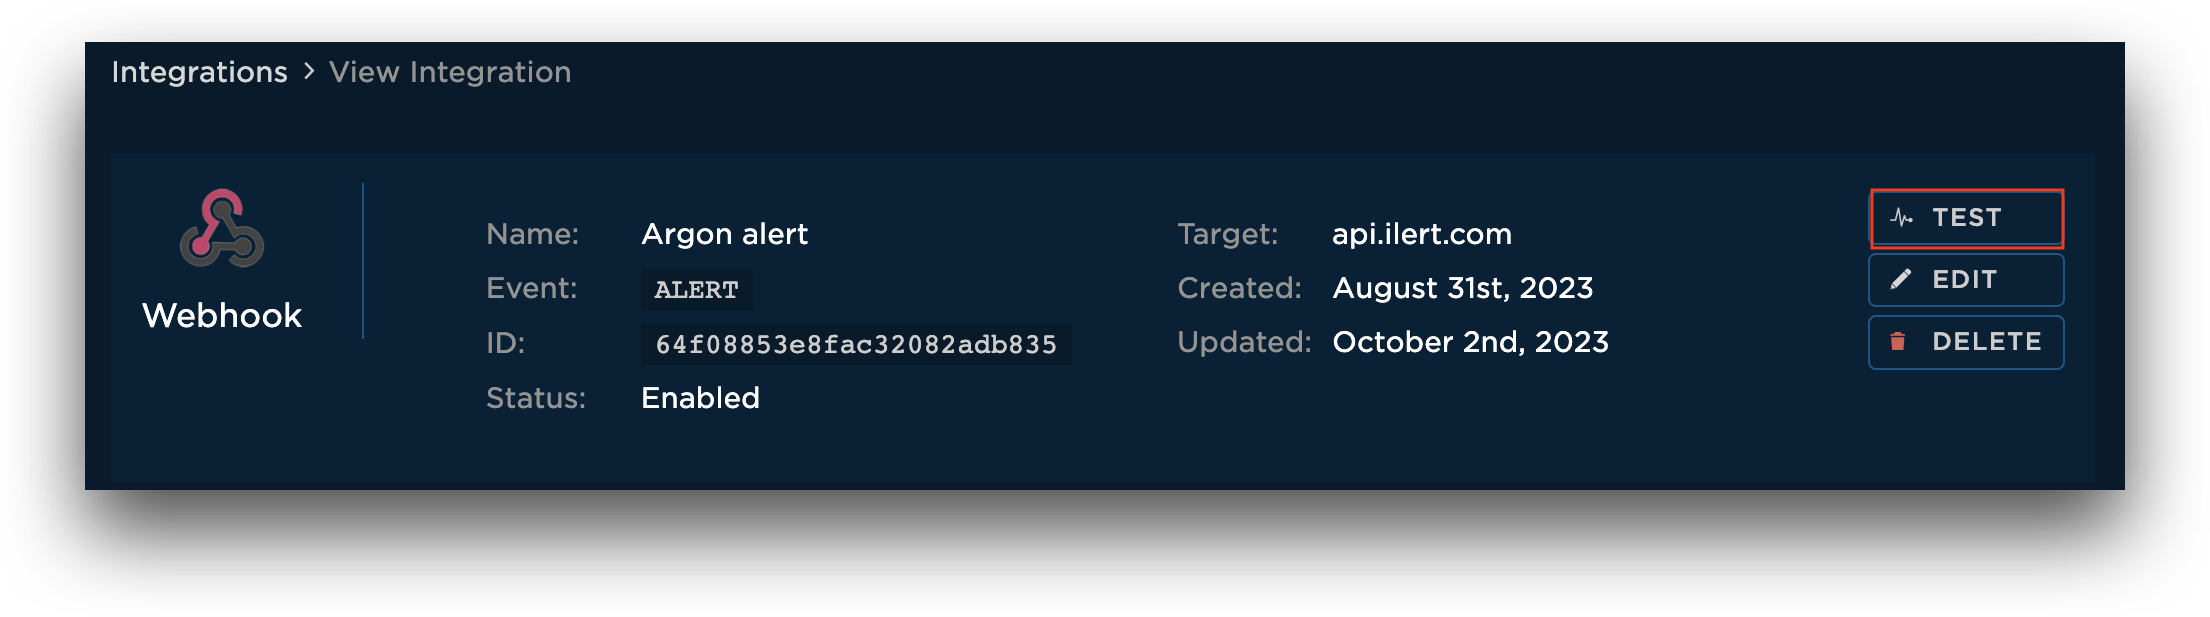Screen dimensions: 2210x617
Task: Click the integration ID code 64f08853e8fac32082adb835
Action: tap(856, 345)
